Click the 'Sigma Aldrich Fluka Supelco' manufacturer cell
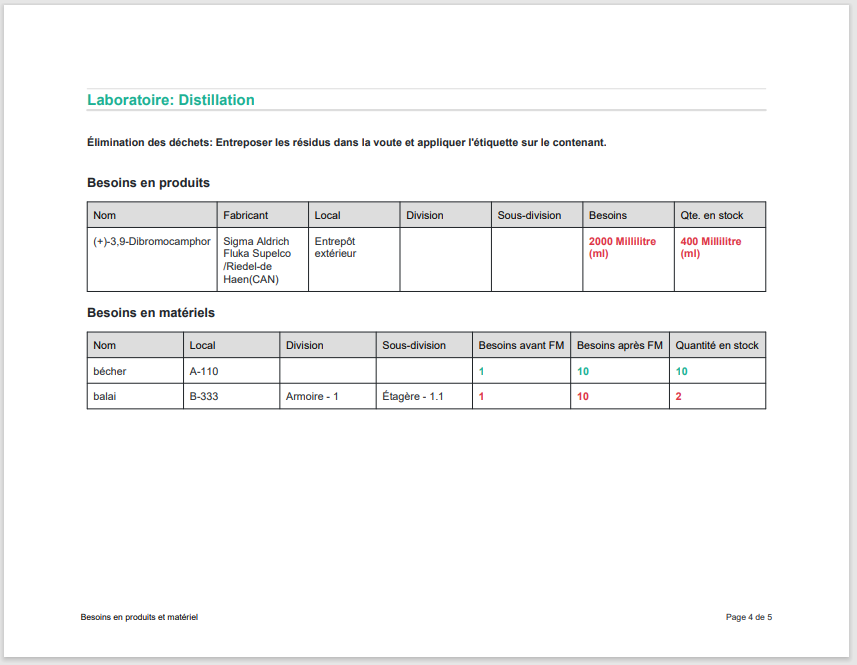This screenshot has height=665, width=857. pyautogui.click(x=262, y=259)
